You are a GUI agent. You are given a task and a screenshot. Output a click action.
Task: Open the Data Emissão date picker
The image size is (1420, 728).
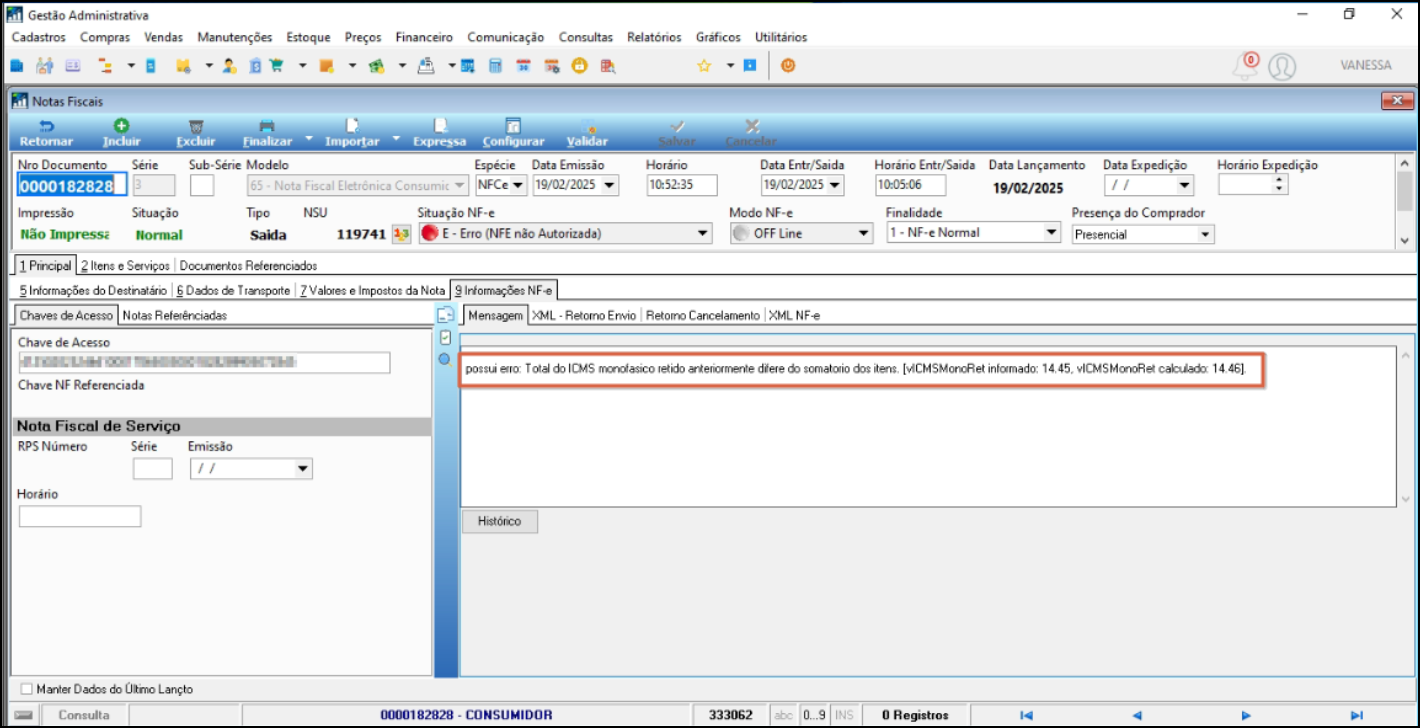(610, 185)
